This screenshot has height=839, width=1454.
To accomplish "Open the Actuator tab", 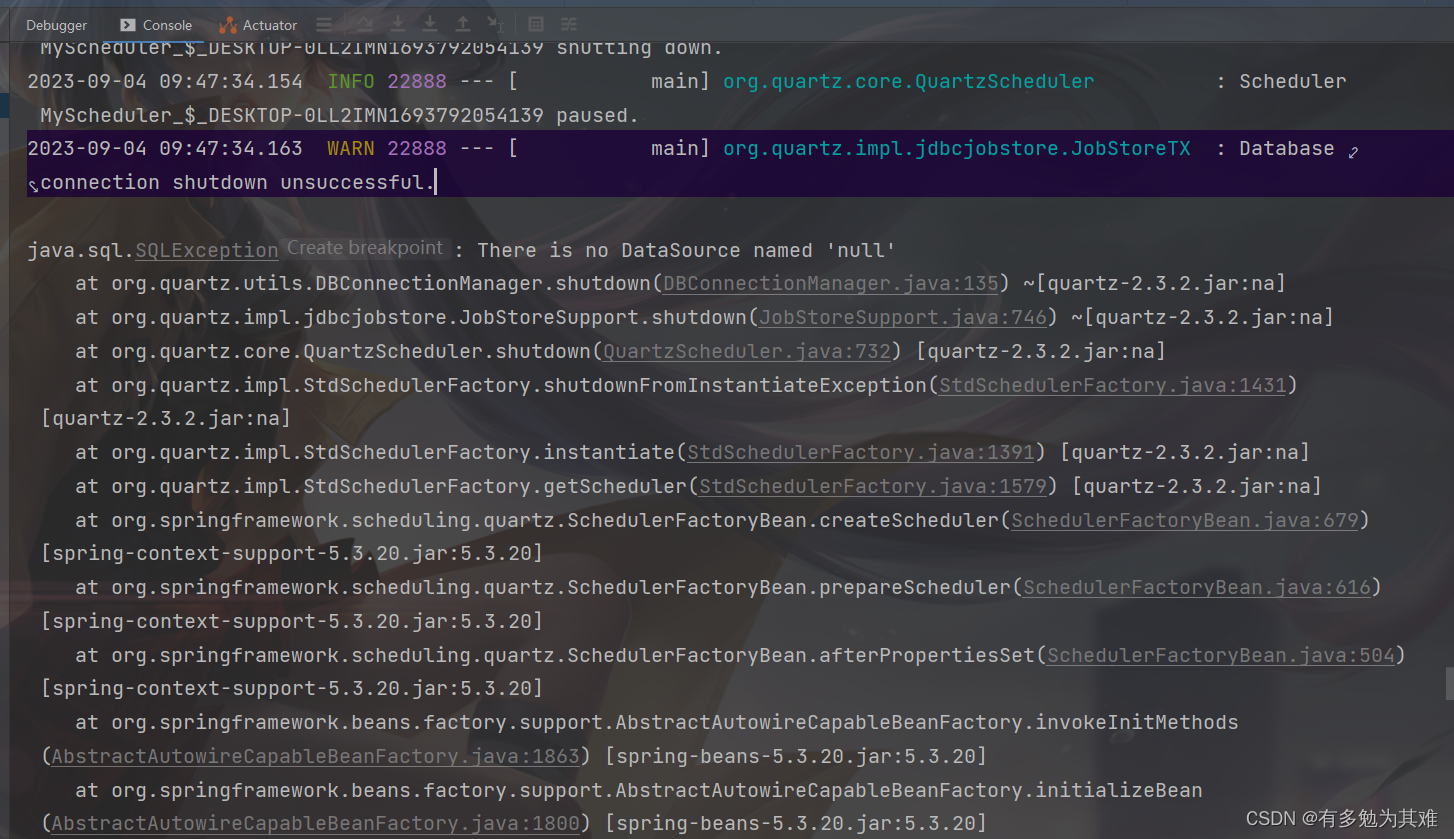I will 268,24.
